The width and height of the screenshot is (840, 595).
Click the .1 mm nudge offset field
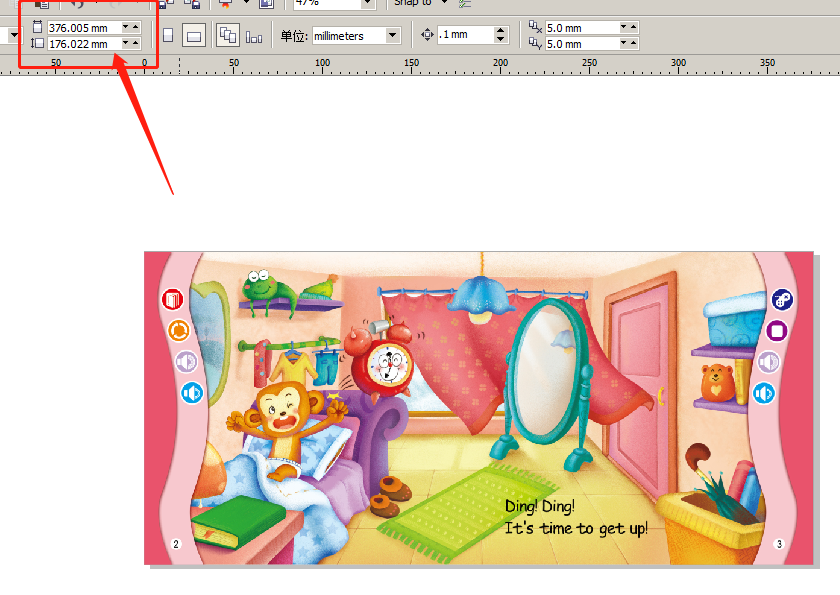(x=466, y=35)
